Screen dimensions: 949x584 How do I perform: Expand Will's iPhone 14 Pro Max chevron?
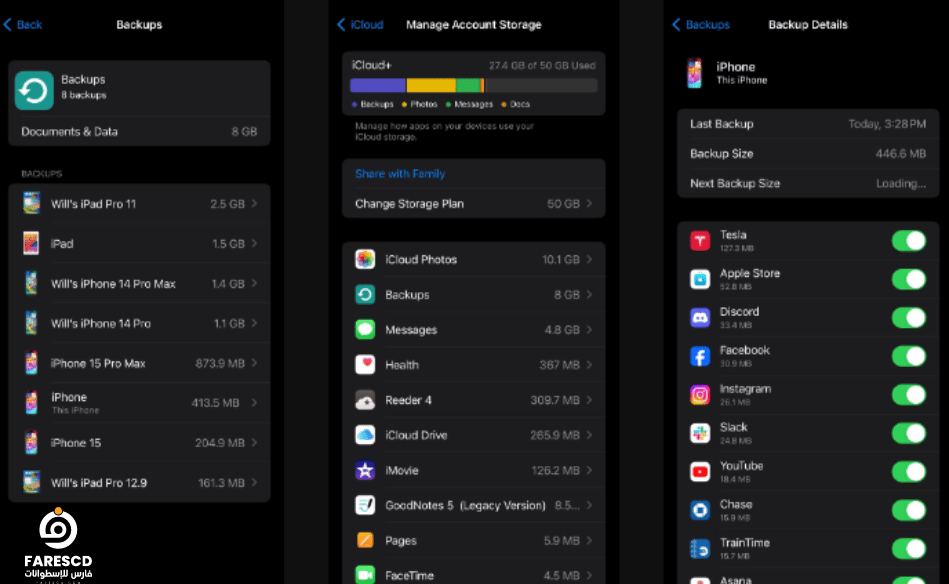pyautogui.click(x=255, y=283)
